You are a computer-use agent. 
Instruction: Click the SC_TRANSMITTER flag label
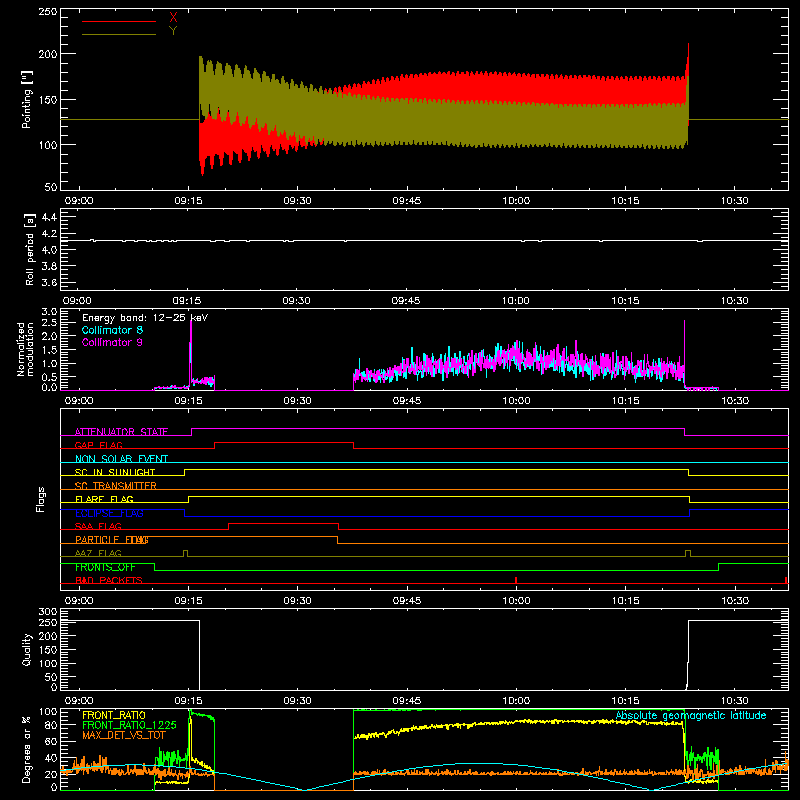tap(116, 485)
